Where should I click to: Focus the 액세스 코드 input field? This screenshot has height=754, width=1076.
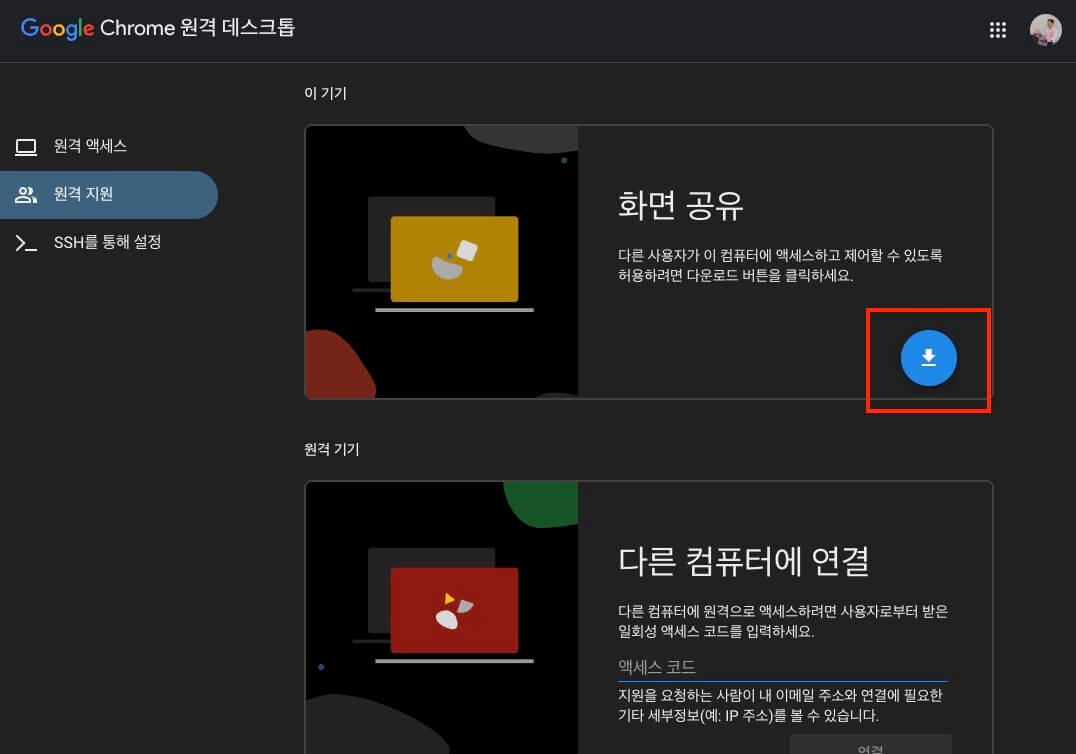tap(782, 667)
